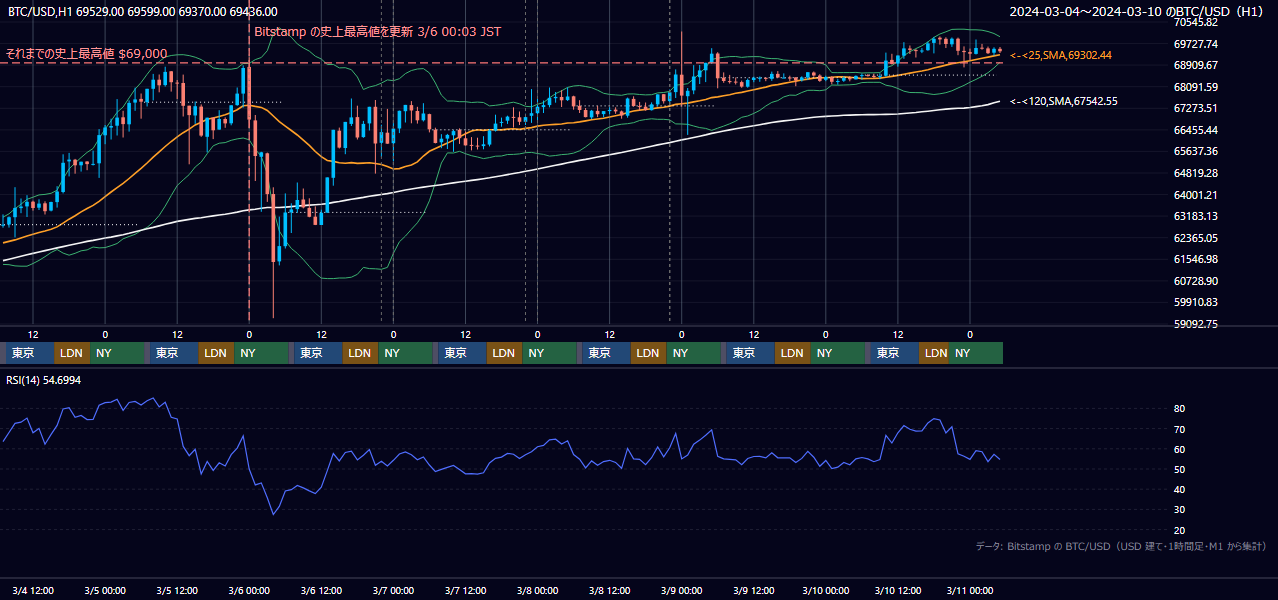Select RSI scale level 70
The height and width of the screenshot is (600, 1278).
pos(1180,429)
